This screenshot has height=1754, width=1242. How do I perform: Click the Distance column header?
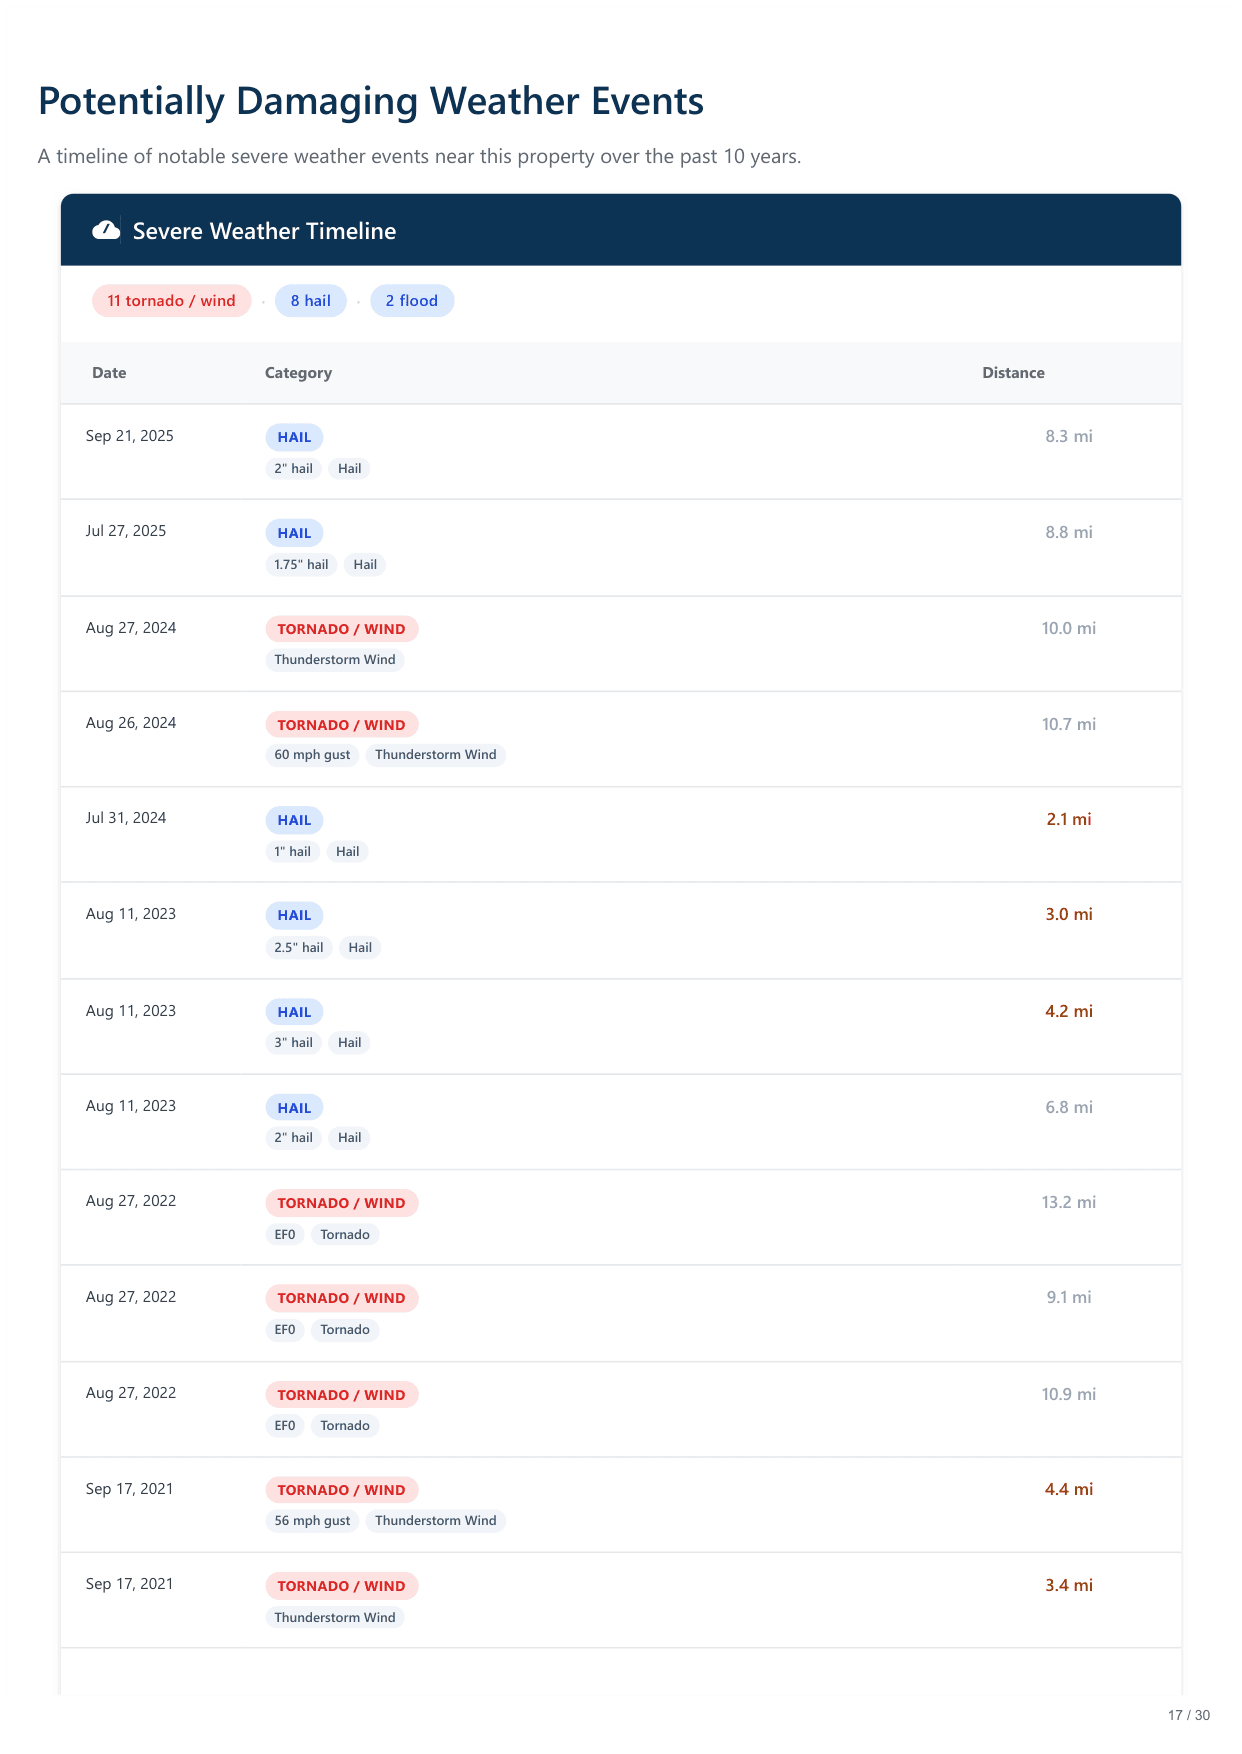click(1013, 373)
